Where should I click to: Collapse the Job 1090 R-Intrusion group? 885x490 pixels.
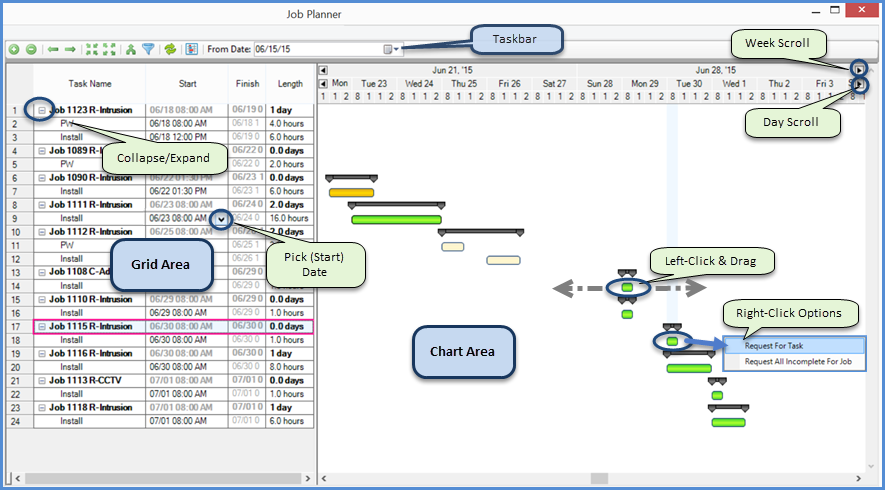click(41, 178)
